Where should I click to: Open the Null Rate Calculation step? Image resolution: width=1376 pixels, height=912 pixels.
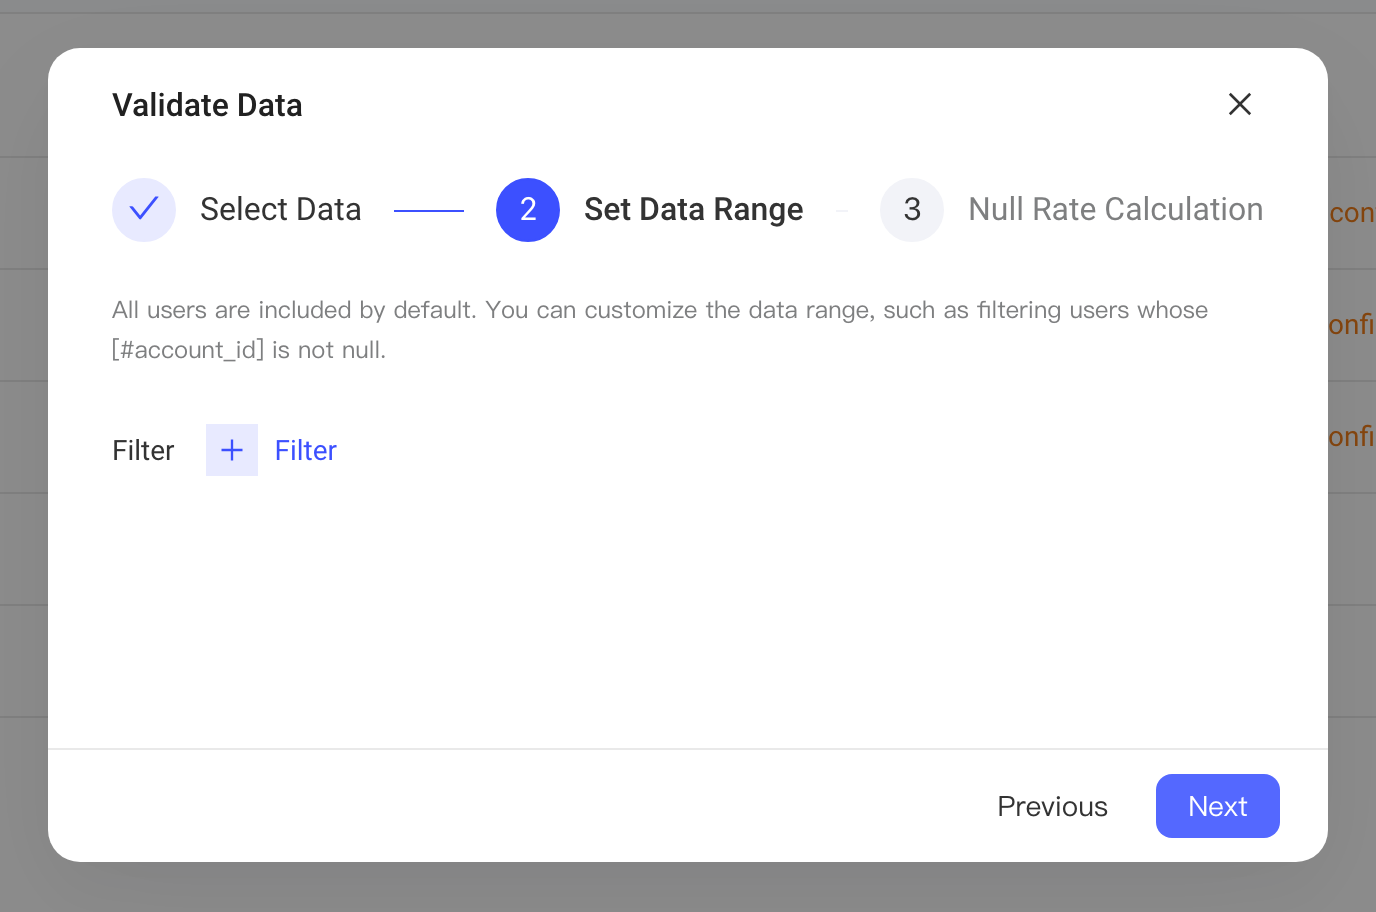pyautogui.click(x=1116, y=210)
